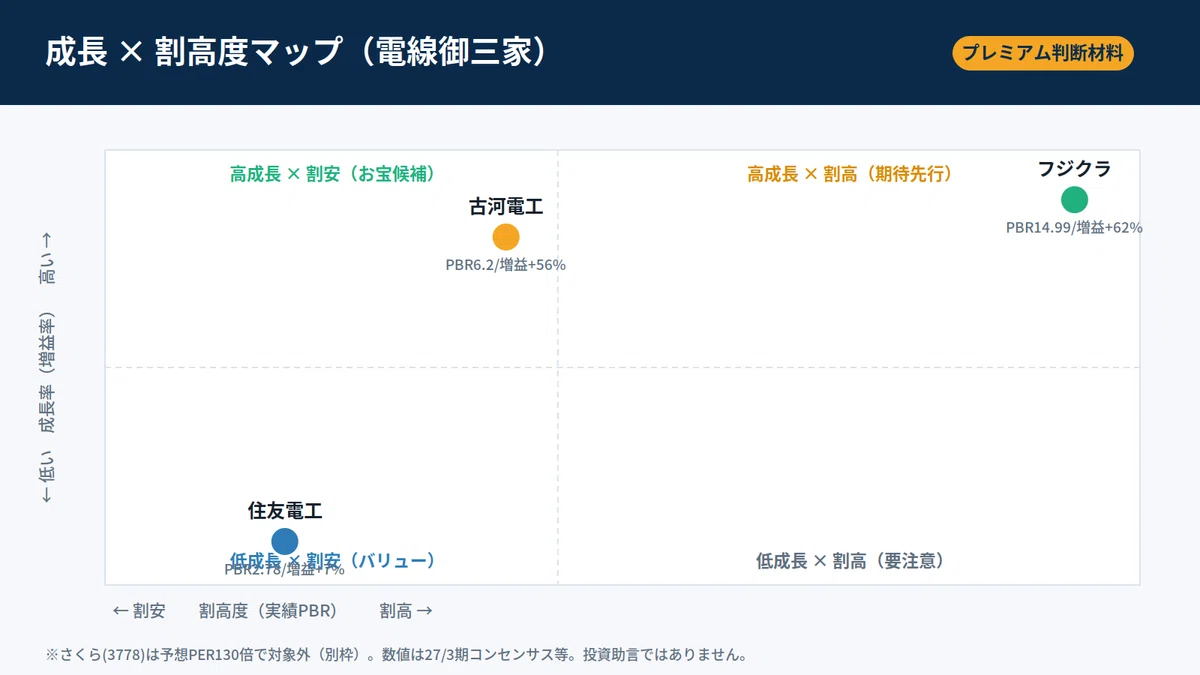Select the フジクラ green data point
1200x675 pixels.
click(1074, 200)
